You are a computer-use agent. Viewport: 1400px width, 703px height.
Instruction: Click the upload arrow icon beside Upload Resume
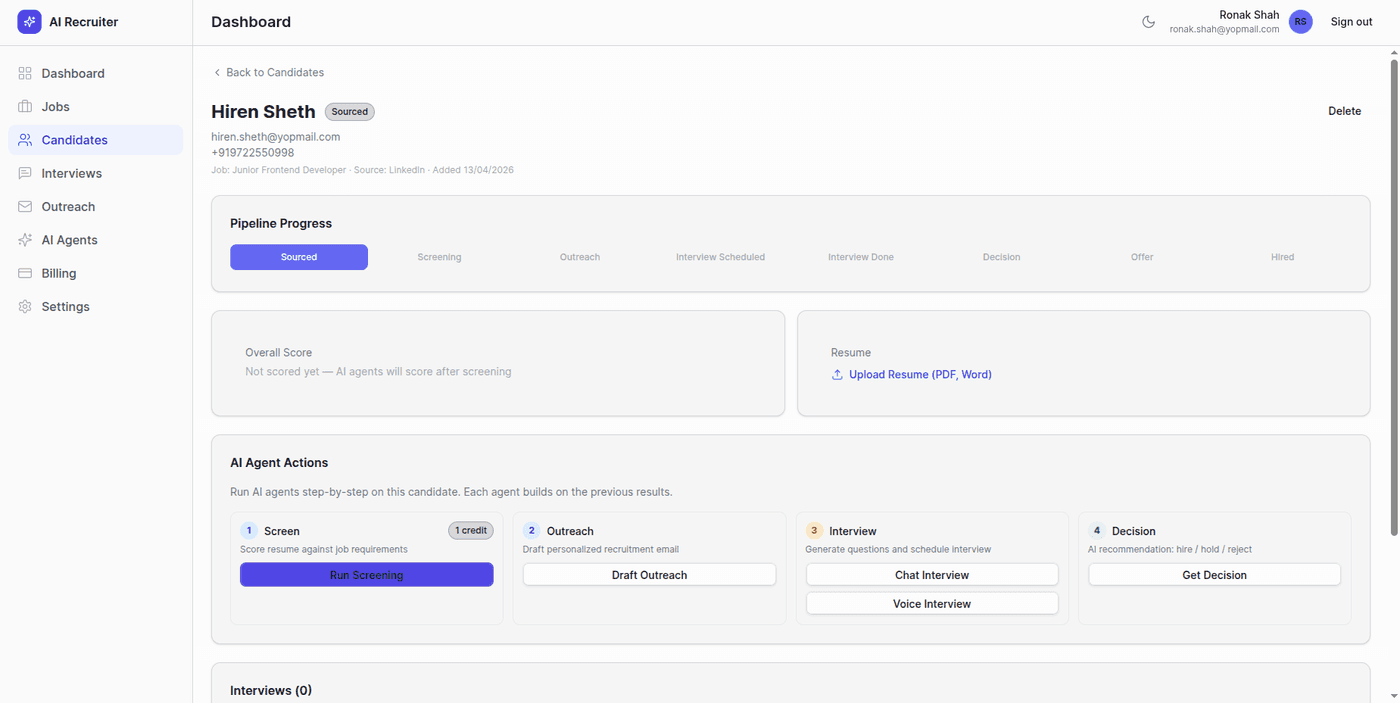(x=837, y=375)
